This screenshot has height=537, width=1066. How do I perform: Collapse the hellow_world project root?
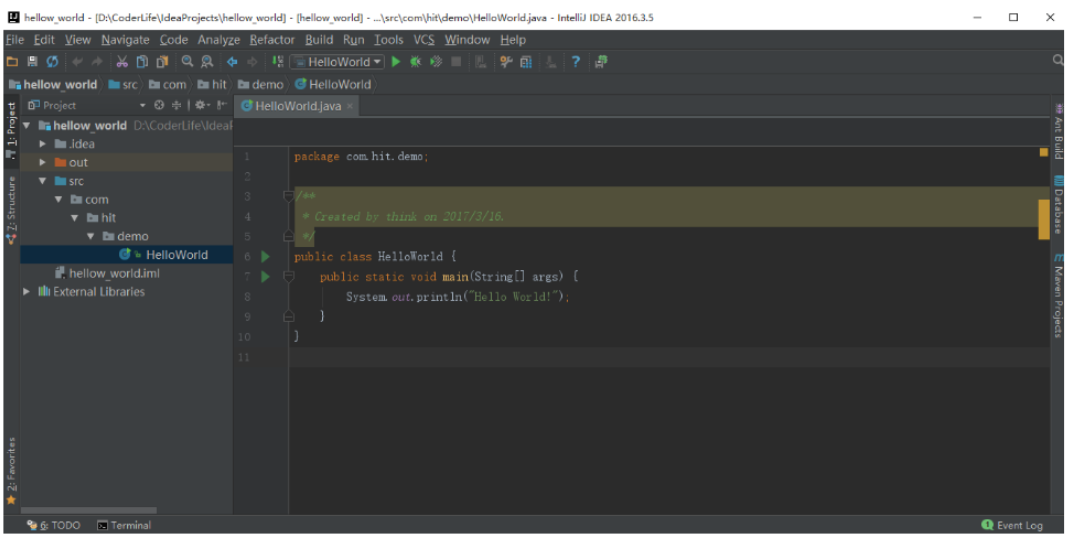pos(27,125)
